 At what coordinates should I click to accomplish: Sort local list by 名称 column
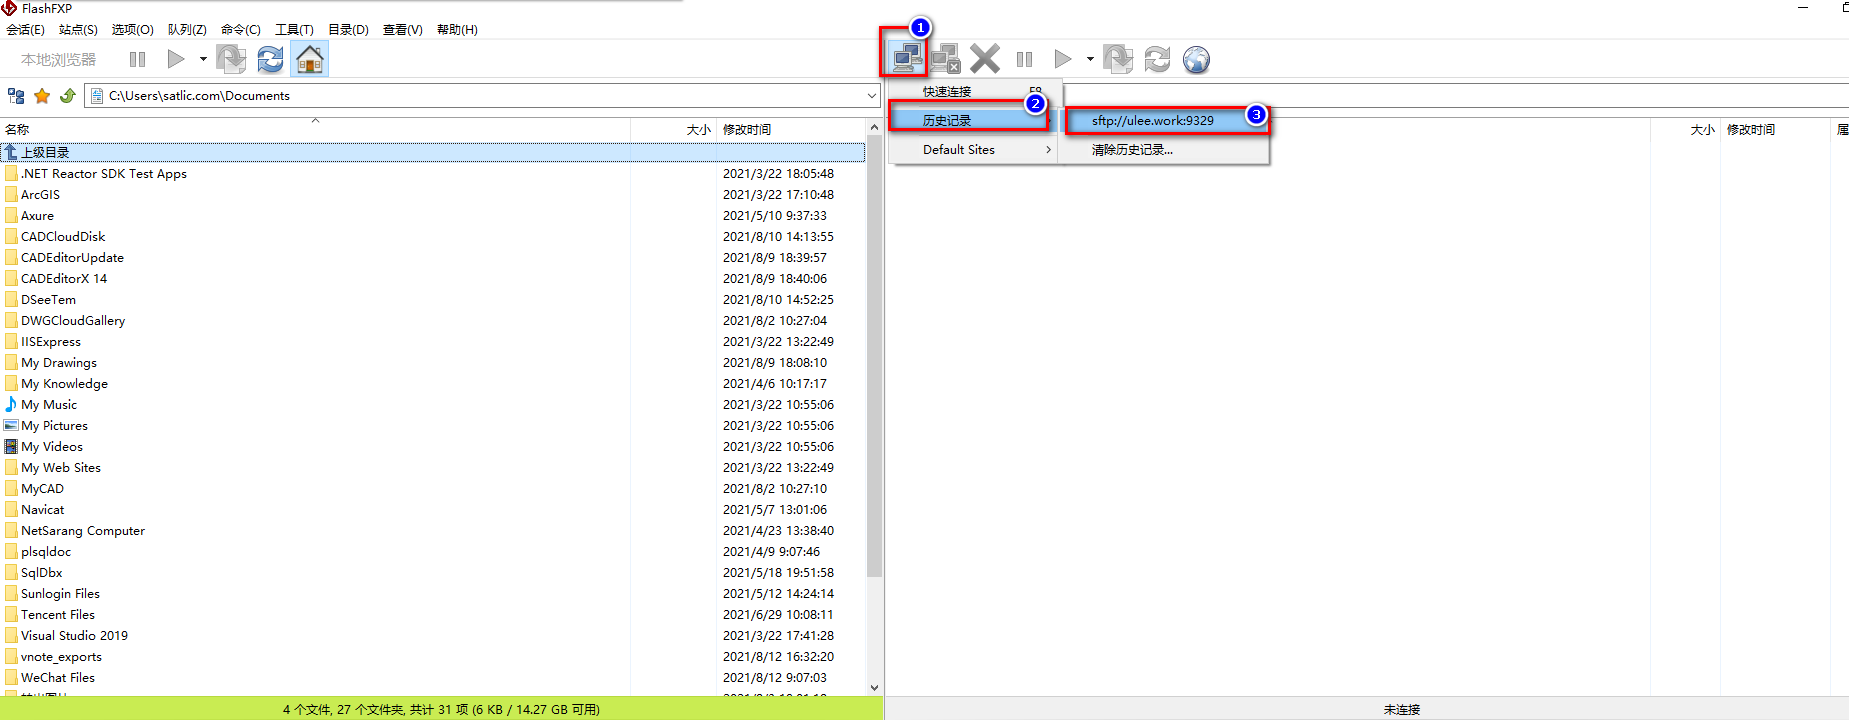[17, 130]
